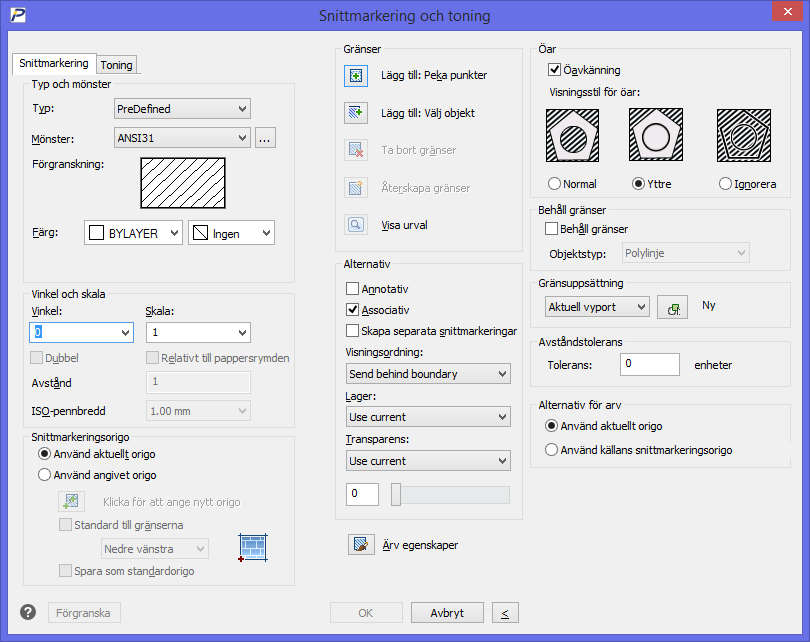
Task: Open the Transparens dropdown
Action: tap(428, 461)
